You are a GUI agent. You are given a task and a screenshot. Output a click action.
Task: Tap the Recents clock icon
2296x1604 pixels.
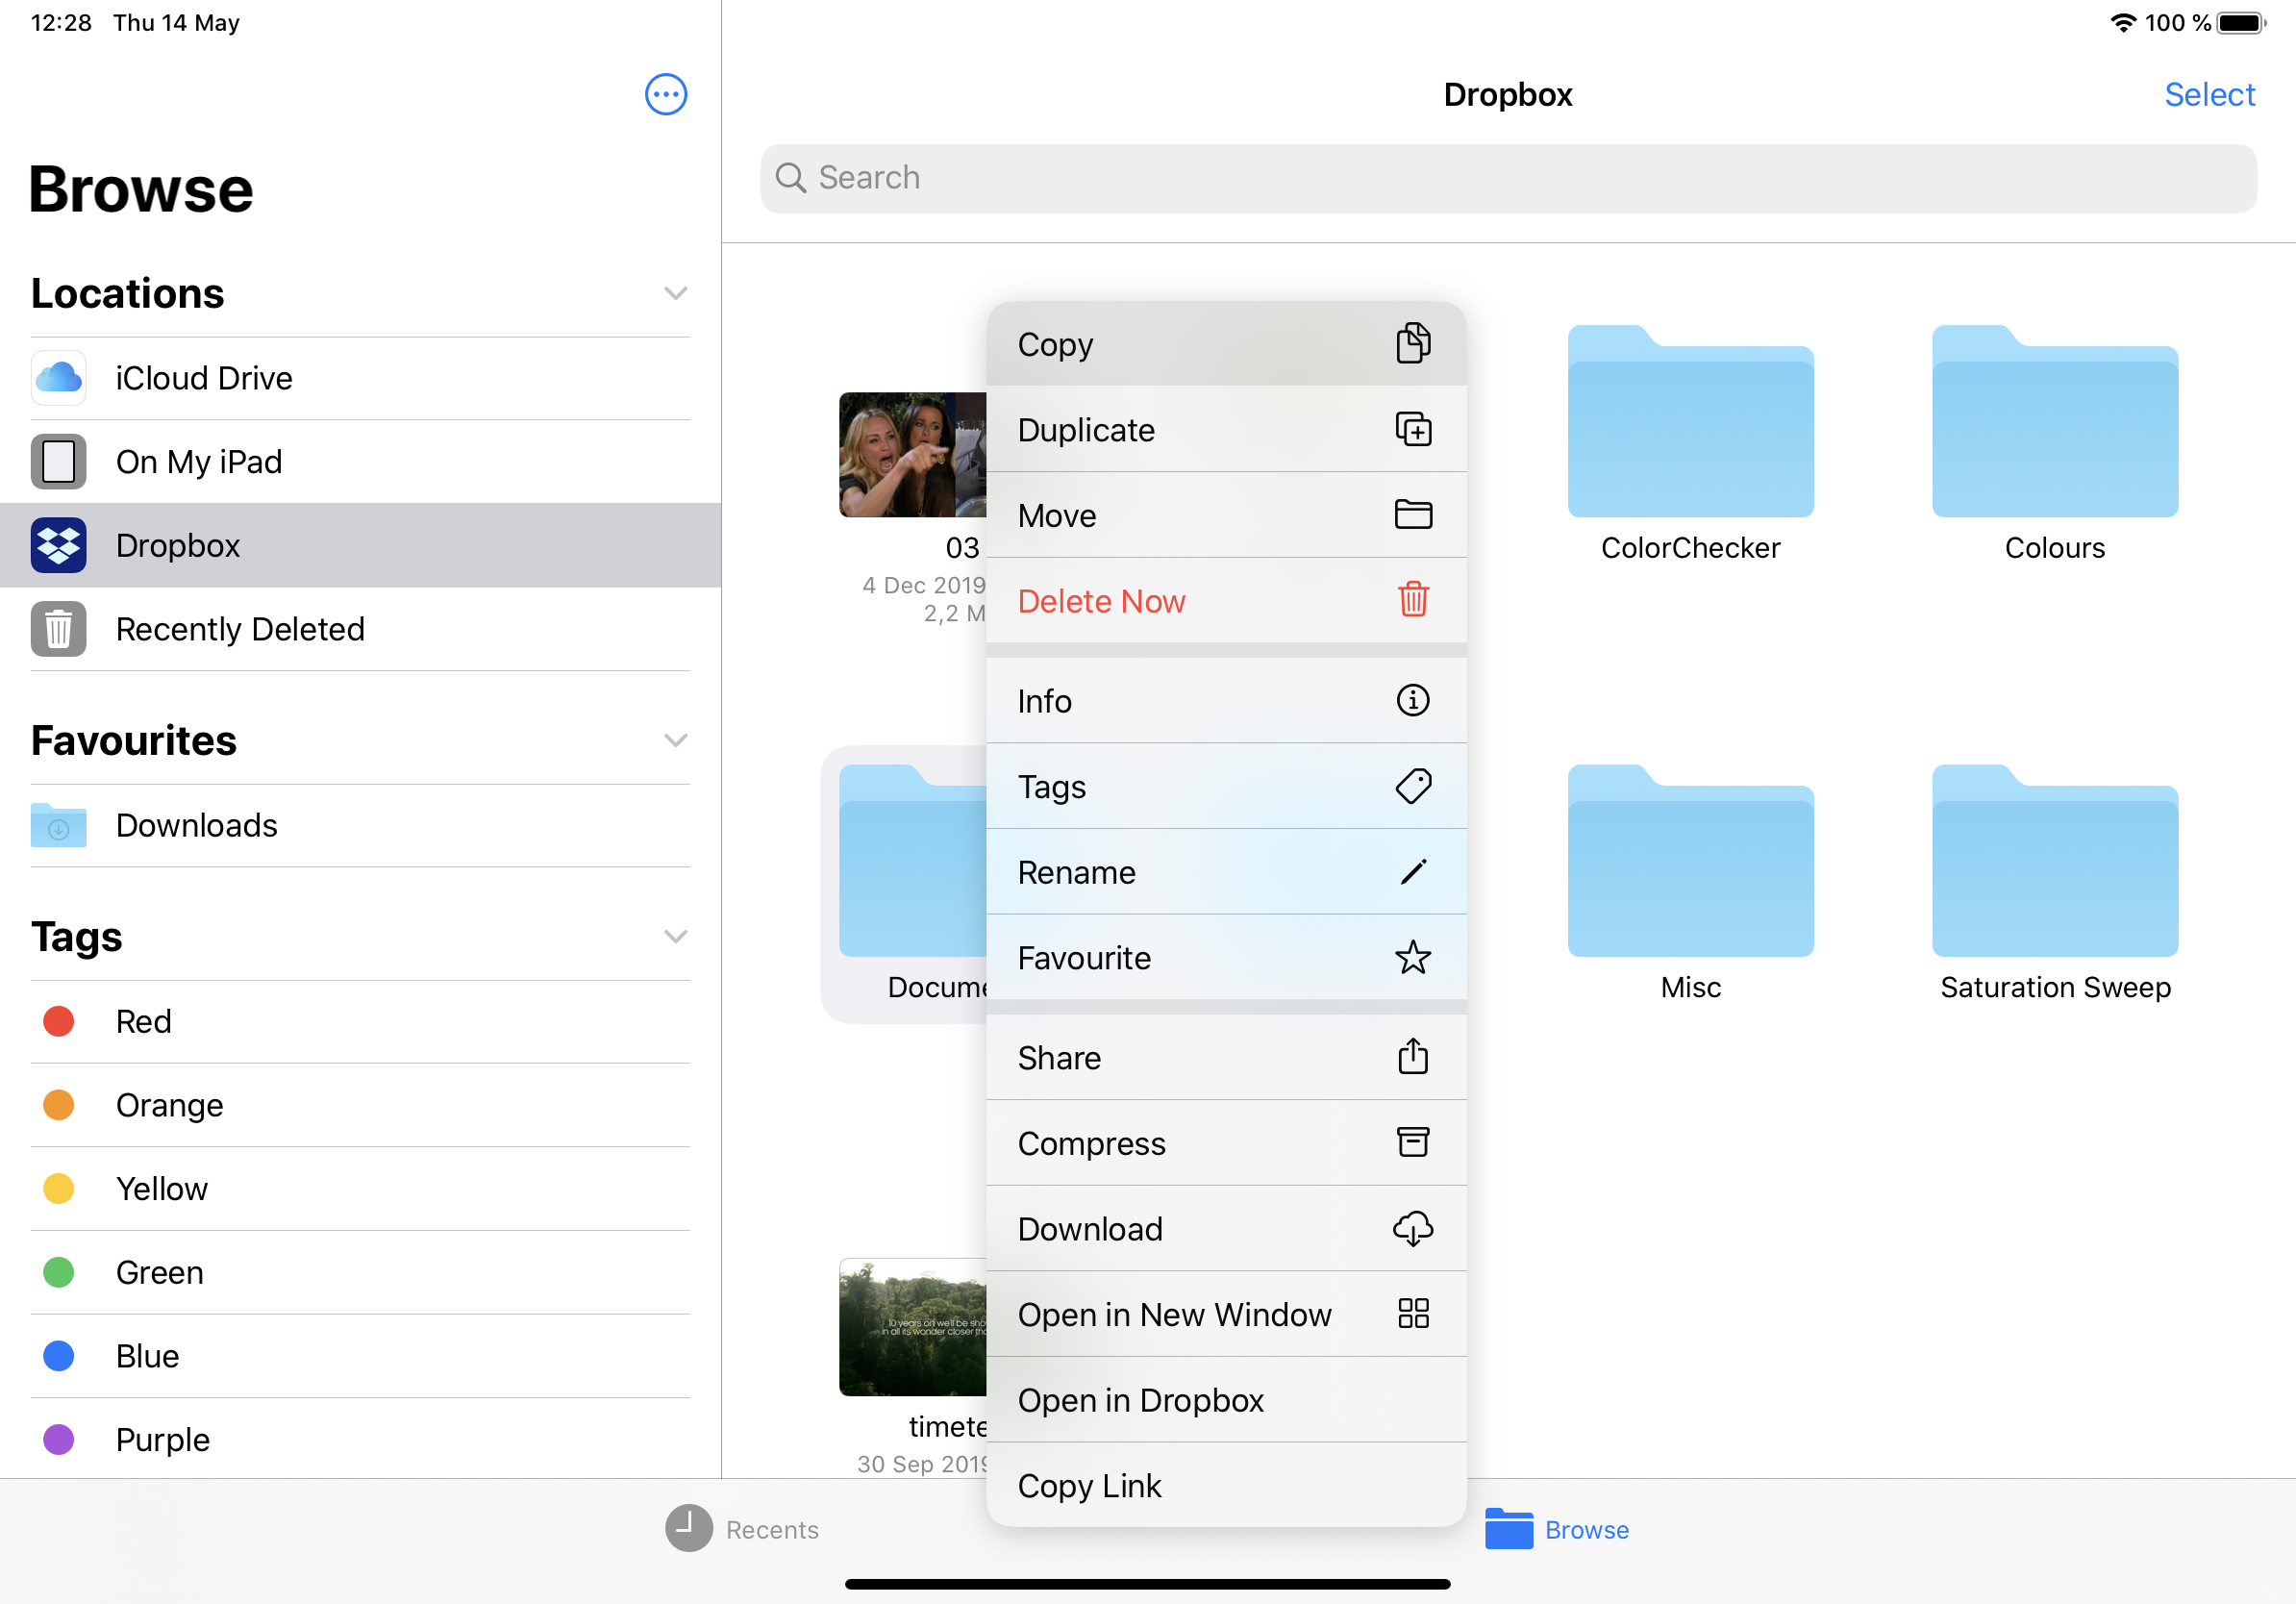coord(689,1528)
